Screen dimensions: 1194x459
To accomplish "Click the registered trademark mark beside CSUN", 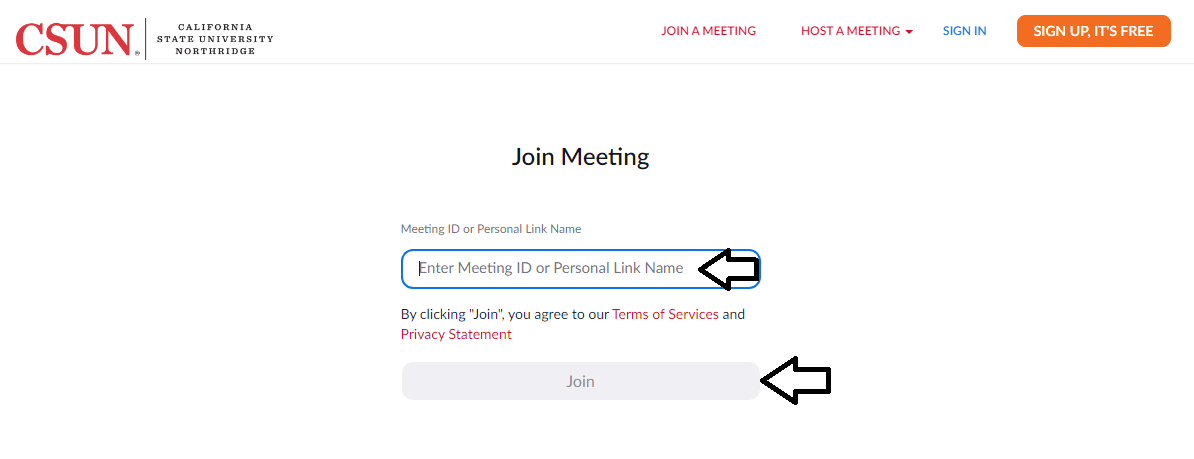I will (x=137, y=54).
